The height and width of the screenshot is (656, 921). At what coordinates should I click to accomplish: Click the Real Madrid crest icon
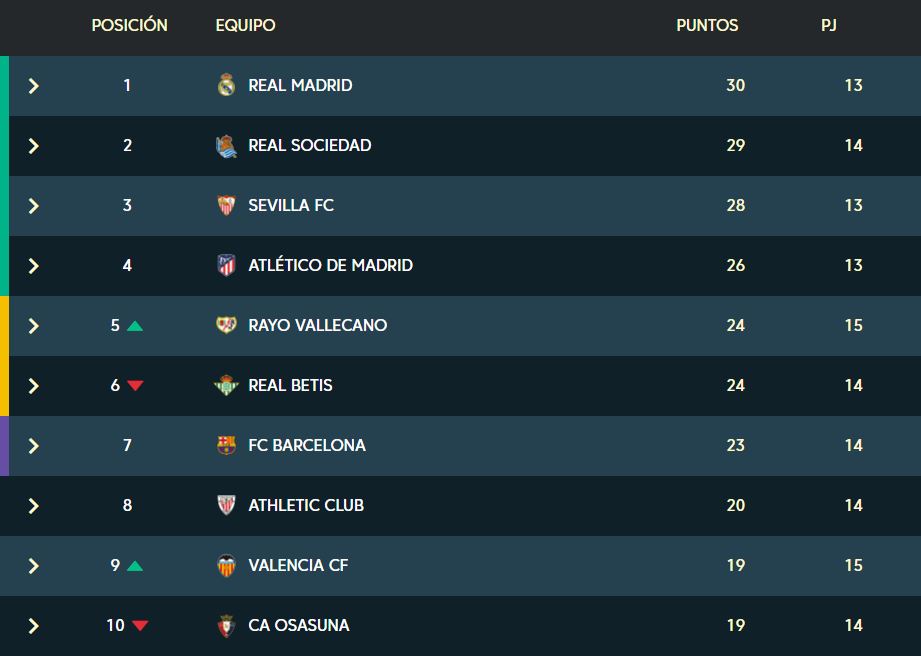click(226, 85)
